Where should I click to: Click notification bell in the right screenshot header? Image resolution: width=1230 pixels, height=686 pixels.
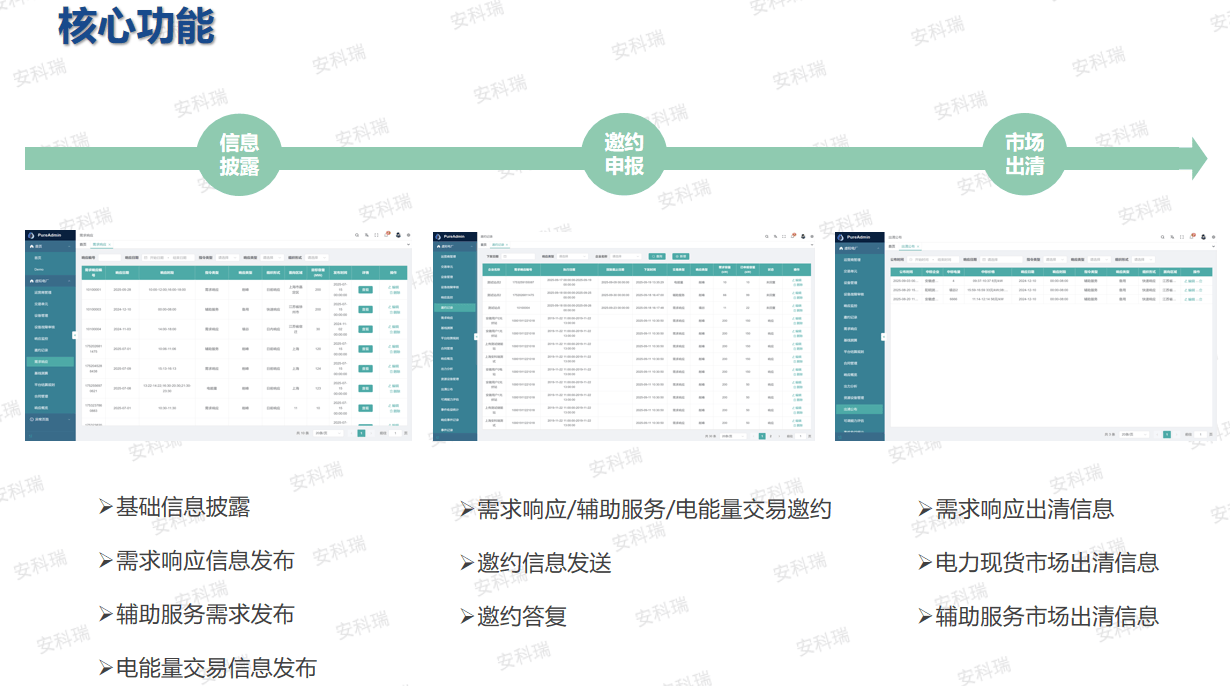click(1192, 237)
